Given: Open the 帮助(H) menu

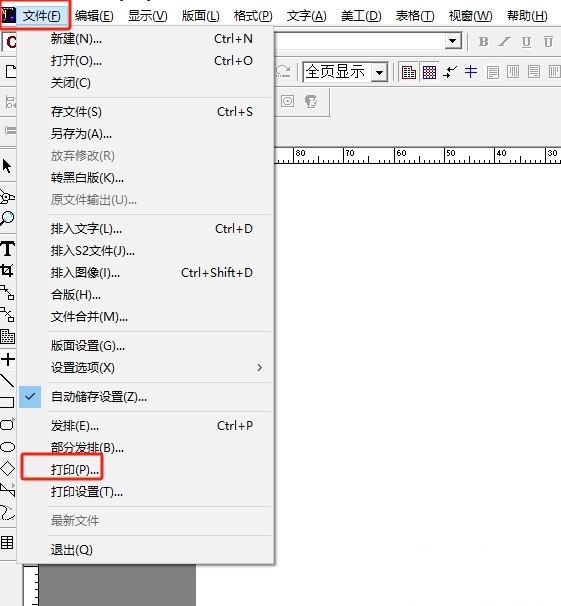Looking at the screenshot, I should click(527, 16).
